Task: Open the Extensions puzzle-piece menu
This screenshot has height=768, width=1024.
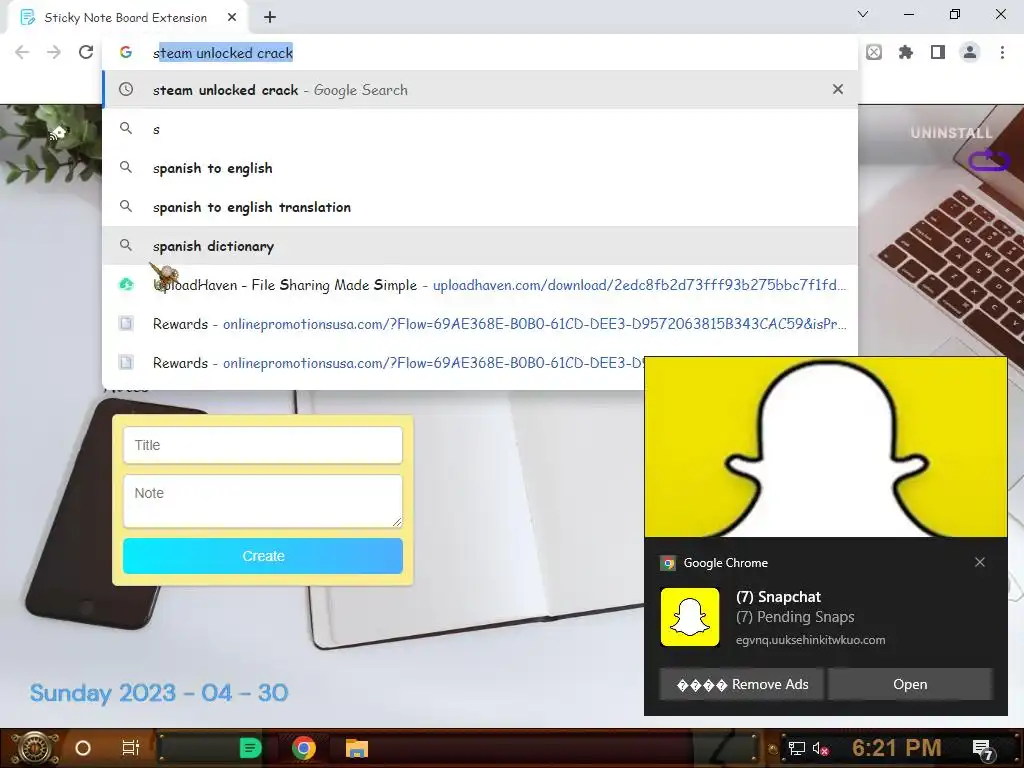Action: click(905, 52)
